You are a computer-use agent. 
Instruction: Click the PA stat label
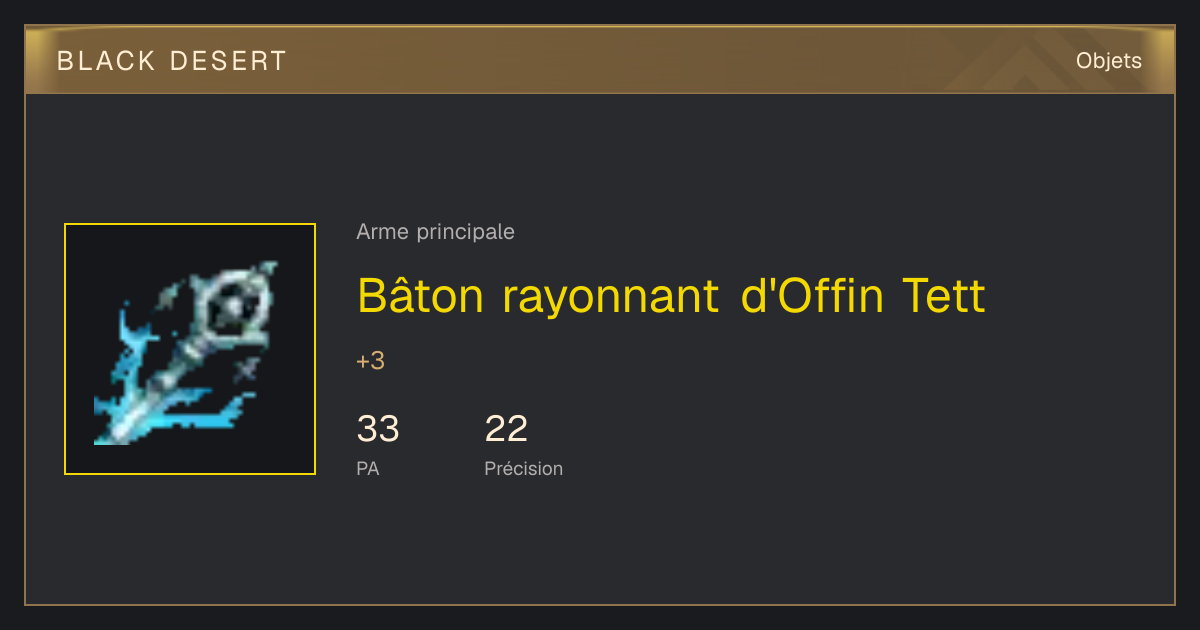click(368, 468)
